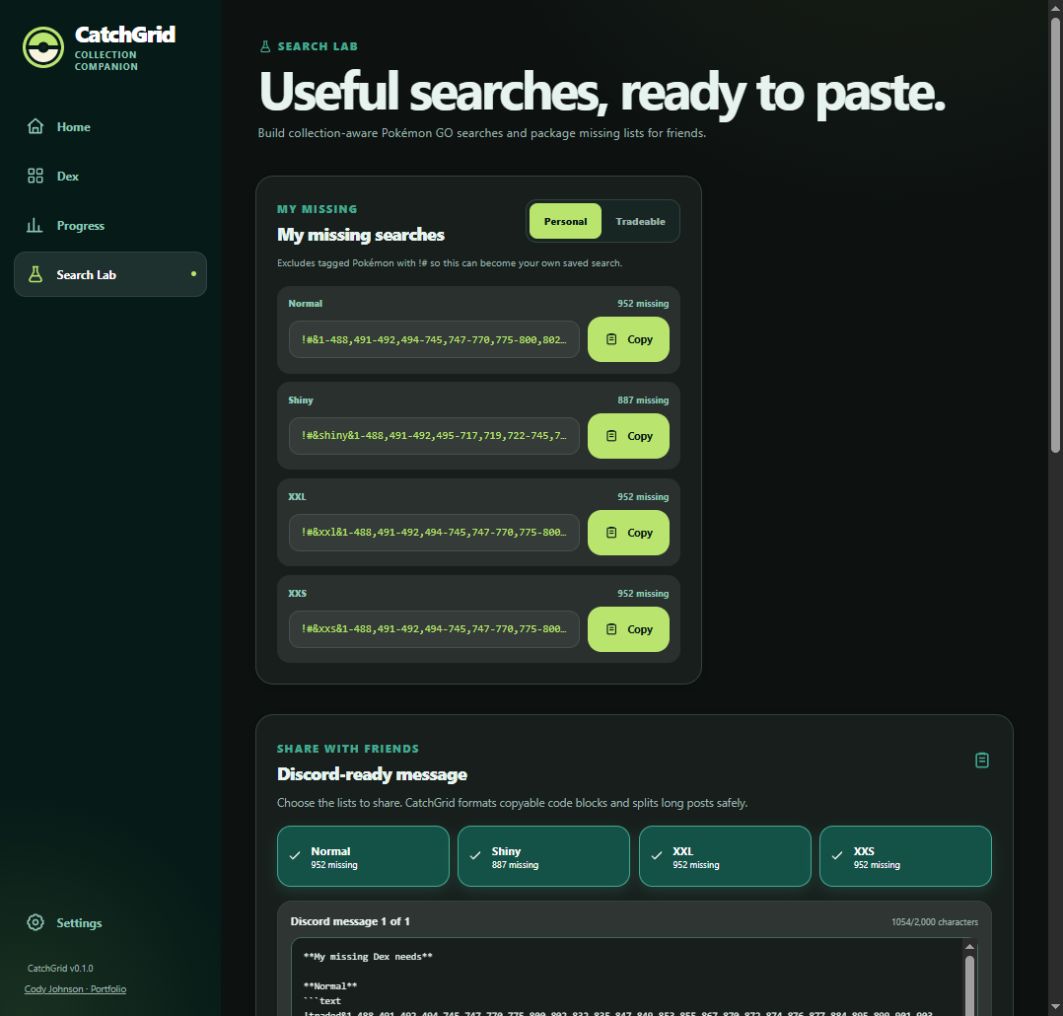Screen dimensions: 1063x1016
Task: Copy the Shiny missing search string
Action: [628, 436]
